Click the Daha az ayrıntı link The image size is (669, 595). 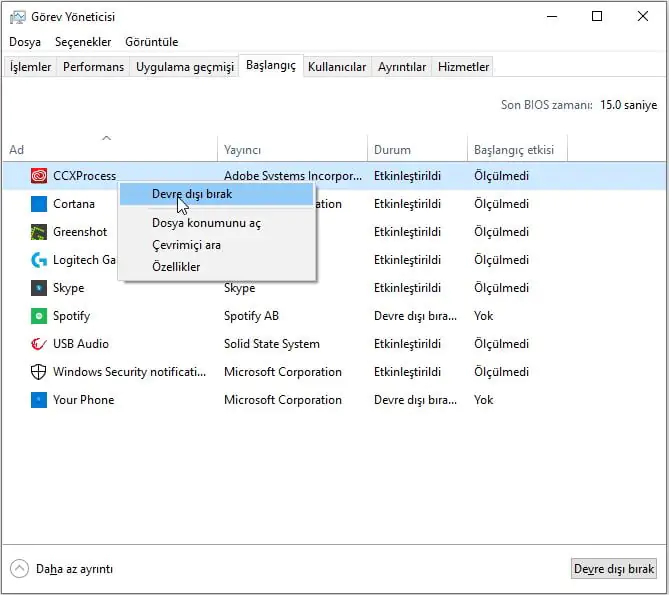tap(74, 569)
